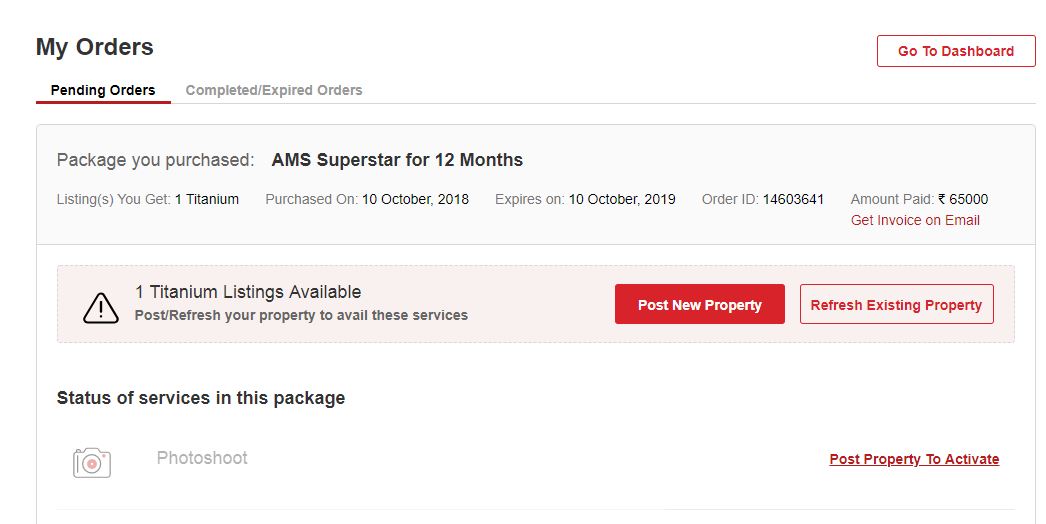The width and height of the screenshot is (1046, 524).
Task: Click the Status of services heading
Action: coord(201,398)
